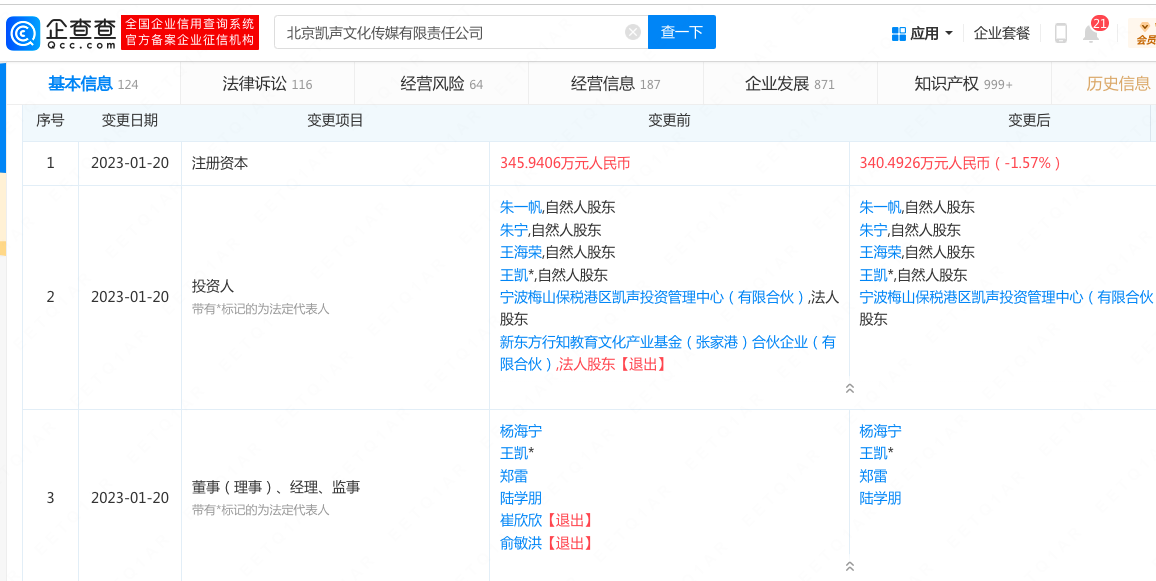The image size is (1156, 581).
Task: Open notifications via the bell icon
Action: 1090,33
